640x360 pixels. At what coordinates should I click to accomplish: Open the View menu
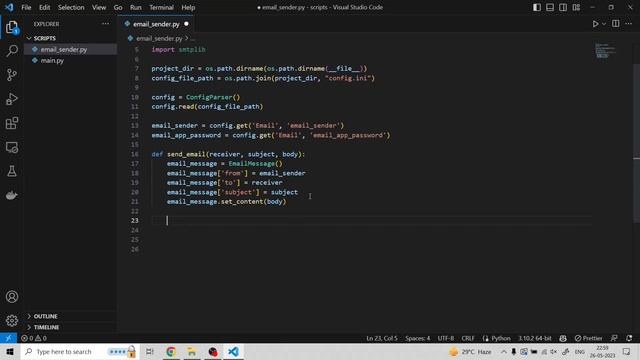pyautogui.click(x=99, y=7)
